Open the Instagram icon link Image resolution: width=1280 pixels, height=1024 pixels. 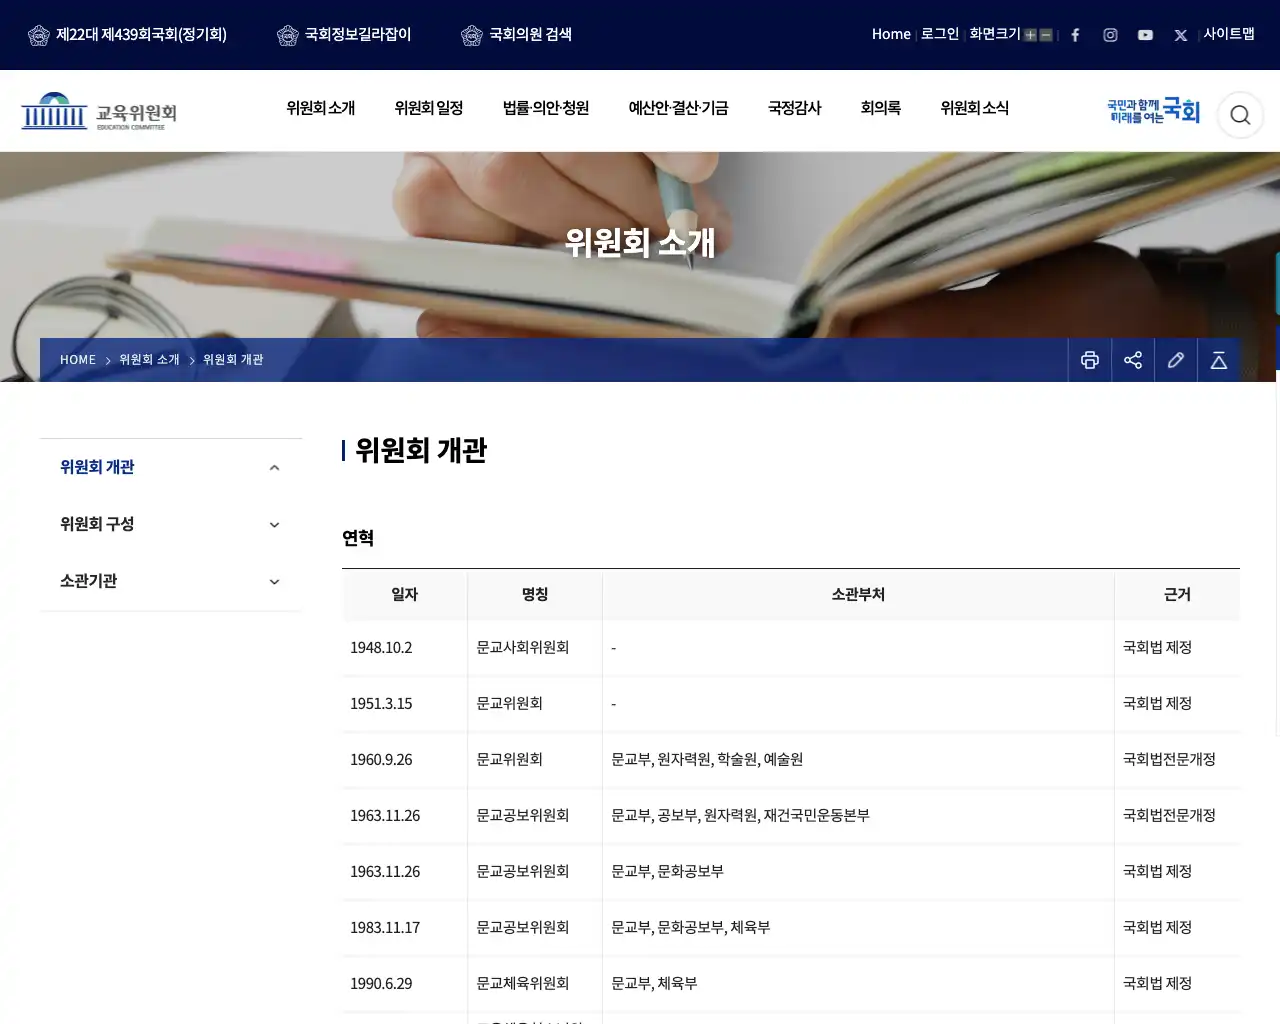(x=1110, y=35)
